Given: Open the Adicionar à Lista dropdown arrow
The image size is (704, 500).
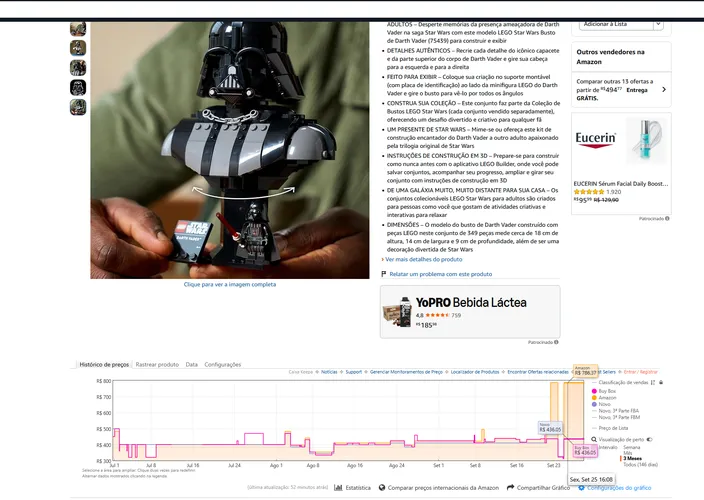Looking at the screenshot, I should [658, 24].
